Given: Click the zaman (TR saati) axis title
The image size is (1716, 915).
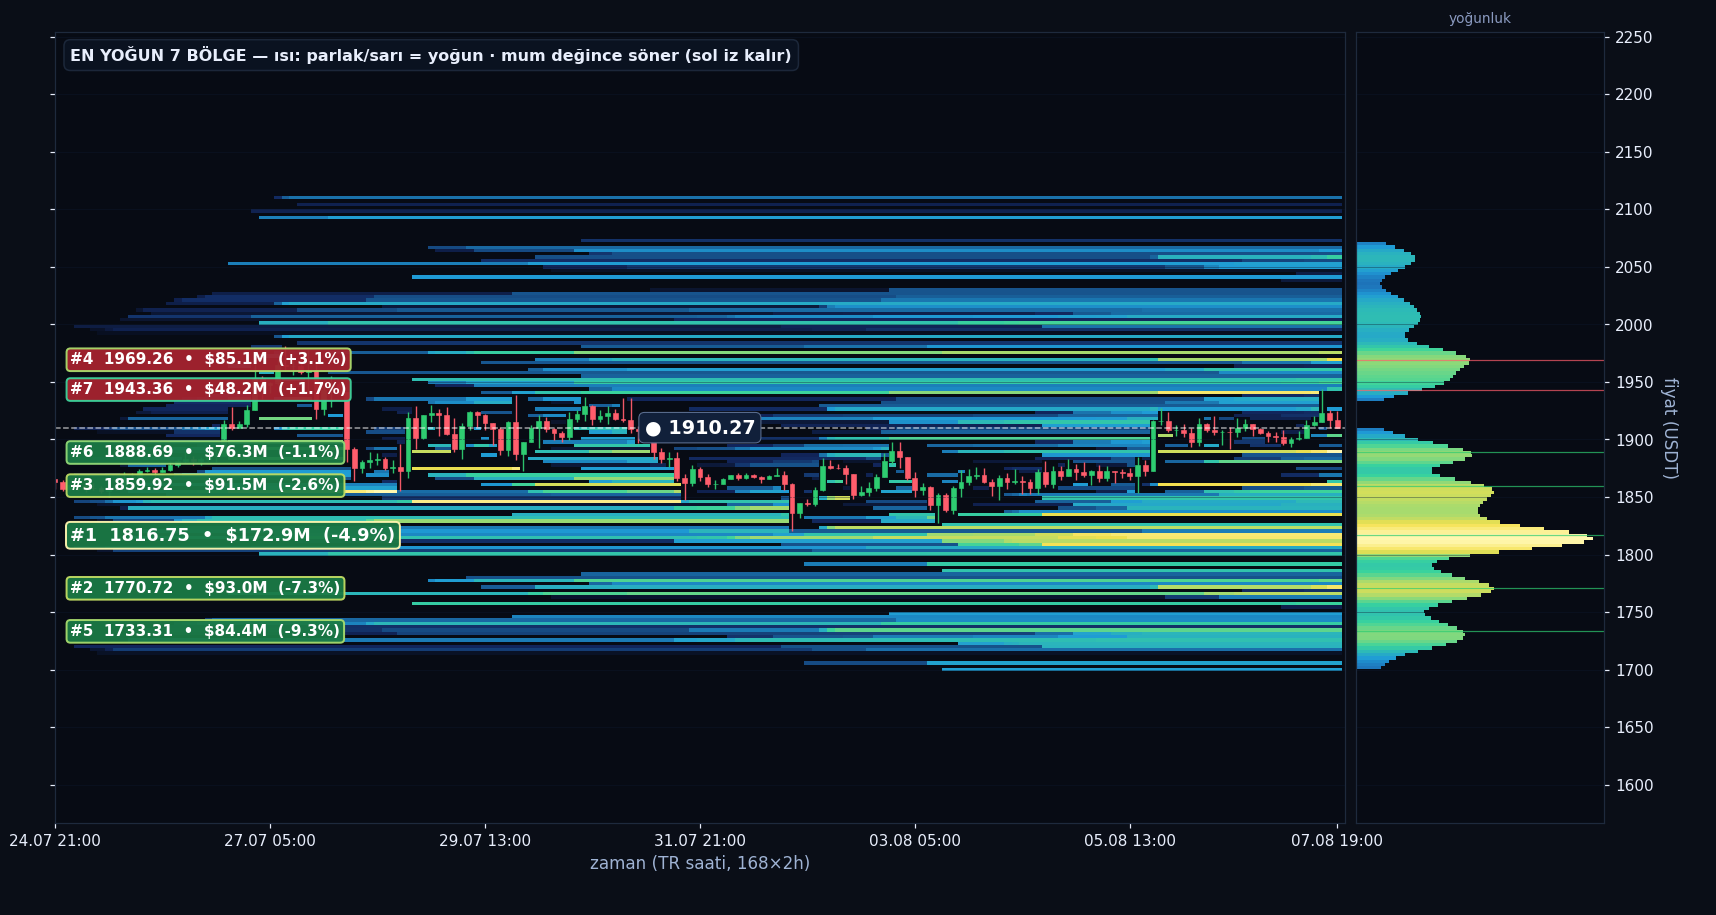Looking at the screenshot, I should [700, 863].
